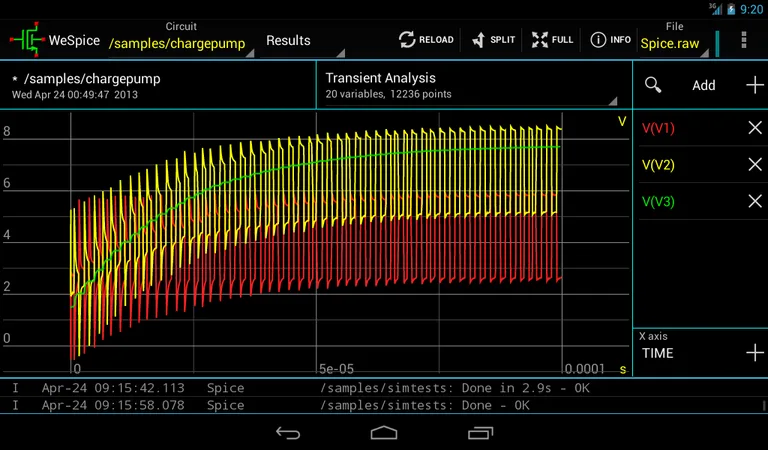Tap the /samples/chargepump plot title header

tap(160, 85)
